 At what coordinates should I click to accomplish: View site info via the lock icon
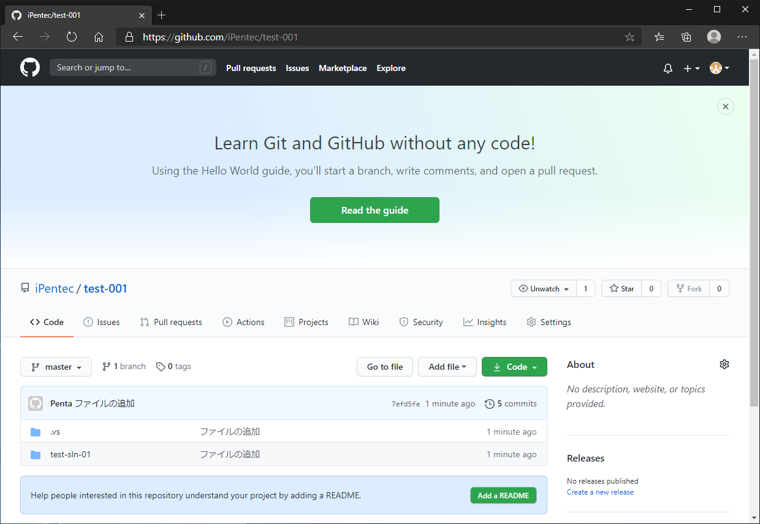pyautogui.click(x=129, y=37)
